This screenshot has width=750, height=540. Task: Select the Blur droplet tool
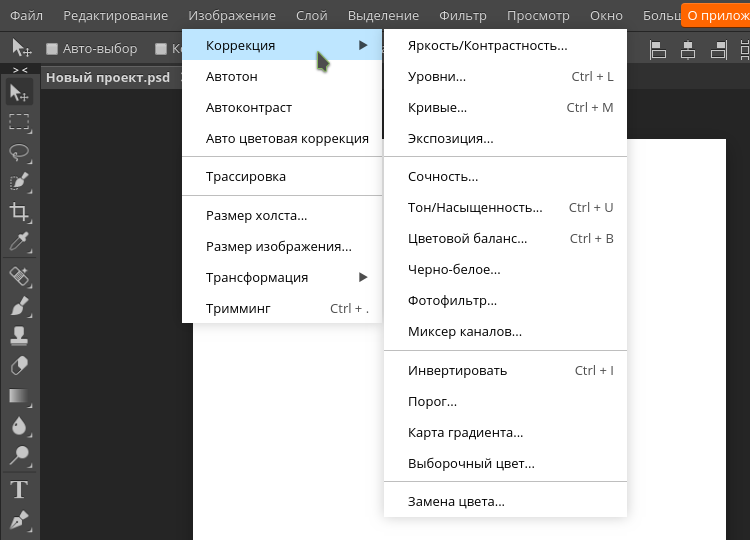tap(20, 426)
